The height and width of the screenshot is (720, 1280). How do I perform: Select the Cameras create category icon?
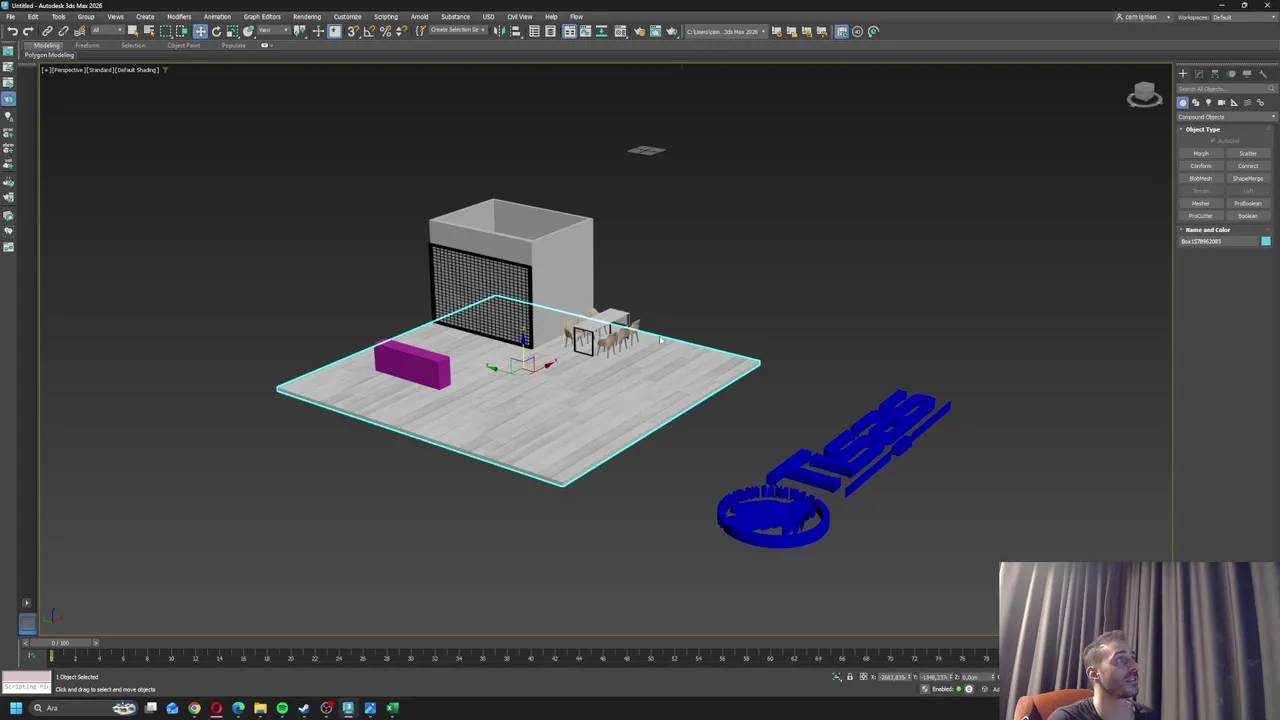tap(1221, 103)
